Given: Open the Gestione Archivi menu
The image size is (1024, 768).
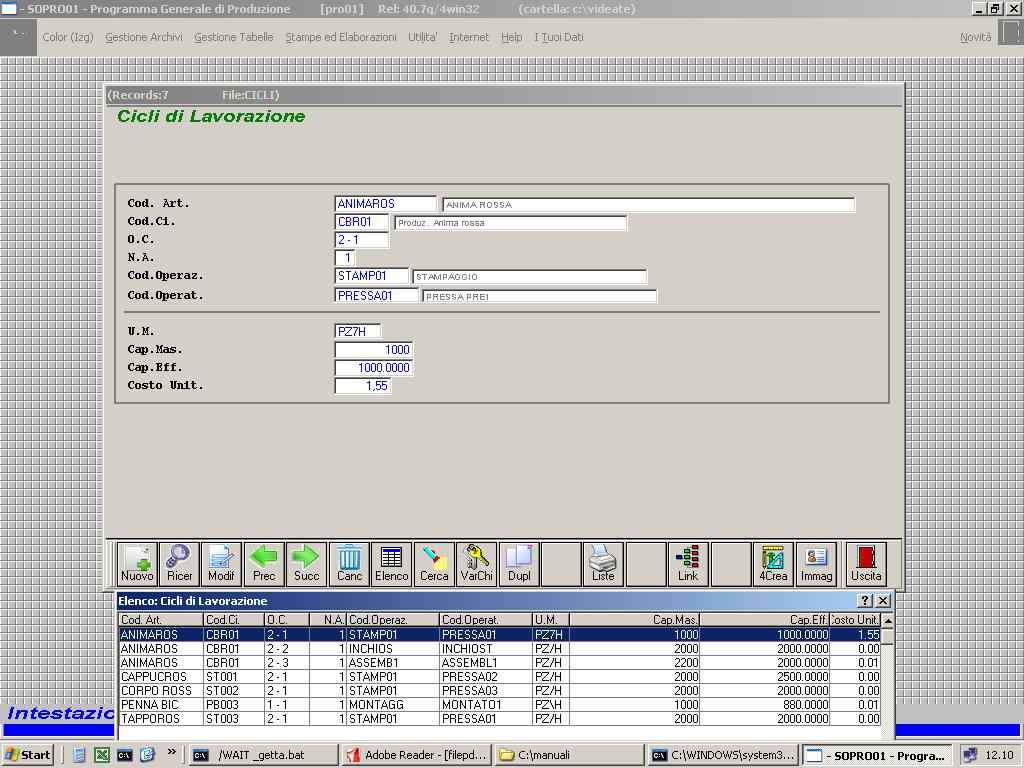Looking at the screenshot, I should pyautogui.click(x=144, y=37).
